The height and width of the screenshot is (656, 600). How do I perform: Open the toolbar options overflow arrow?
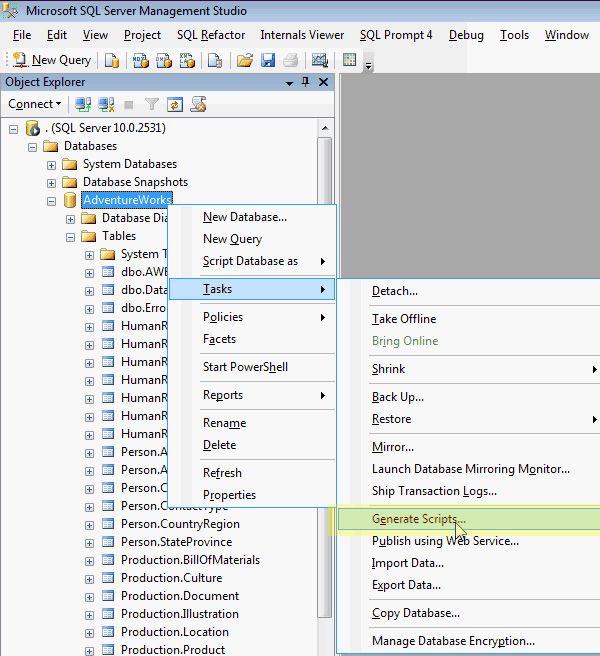(368, 66)
